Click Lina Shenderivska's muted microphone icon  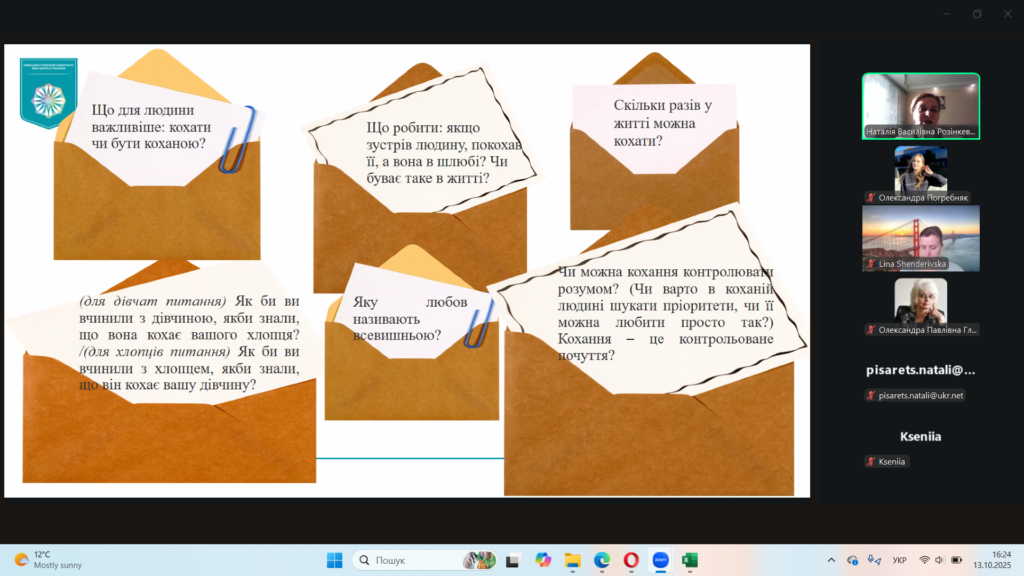pyautogui.click(x=871, y=265)
